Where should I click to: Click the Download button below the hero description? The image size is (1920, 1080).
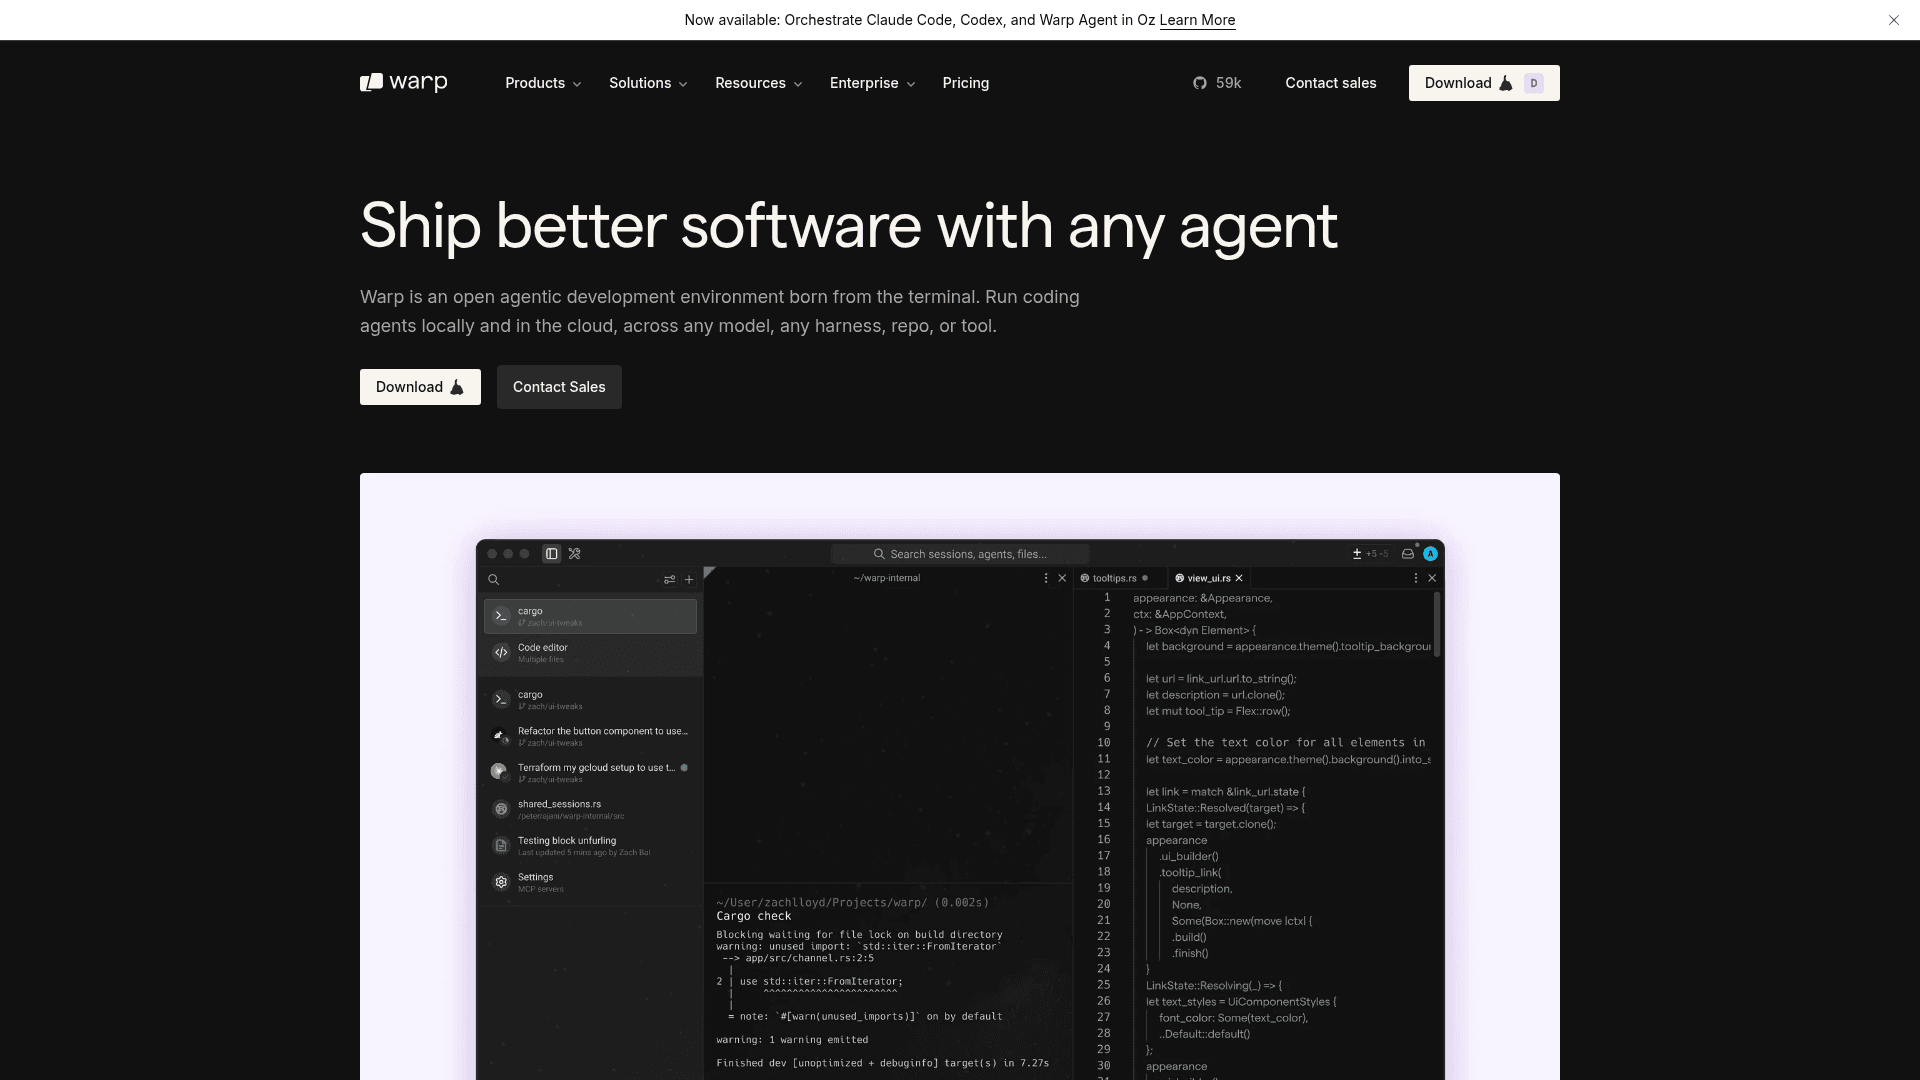420,387
